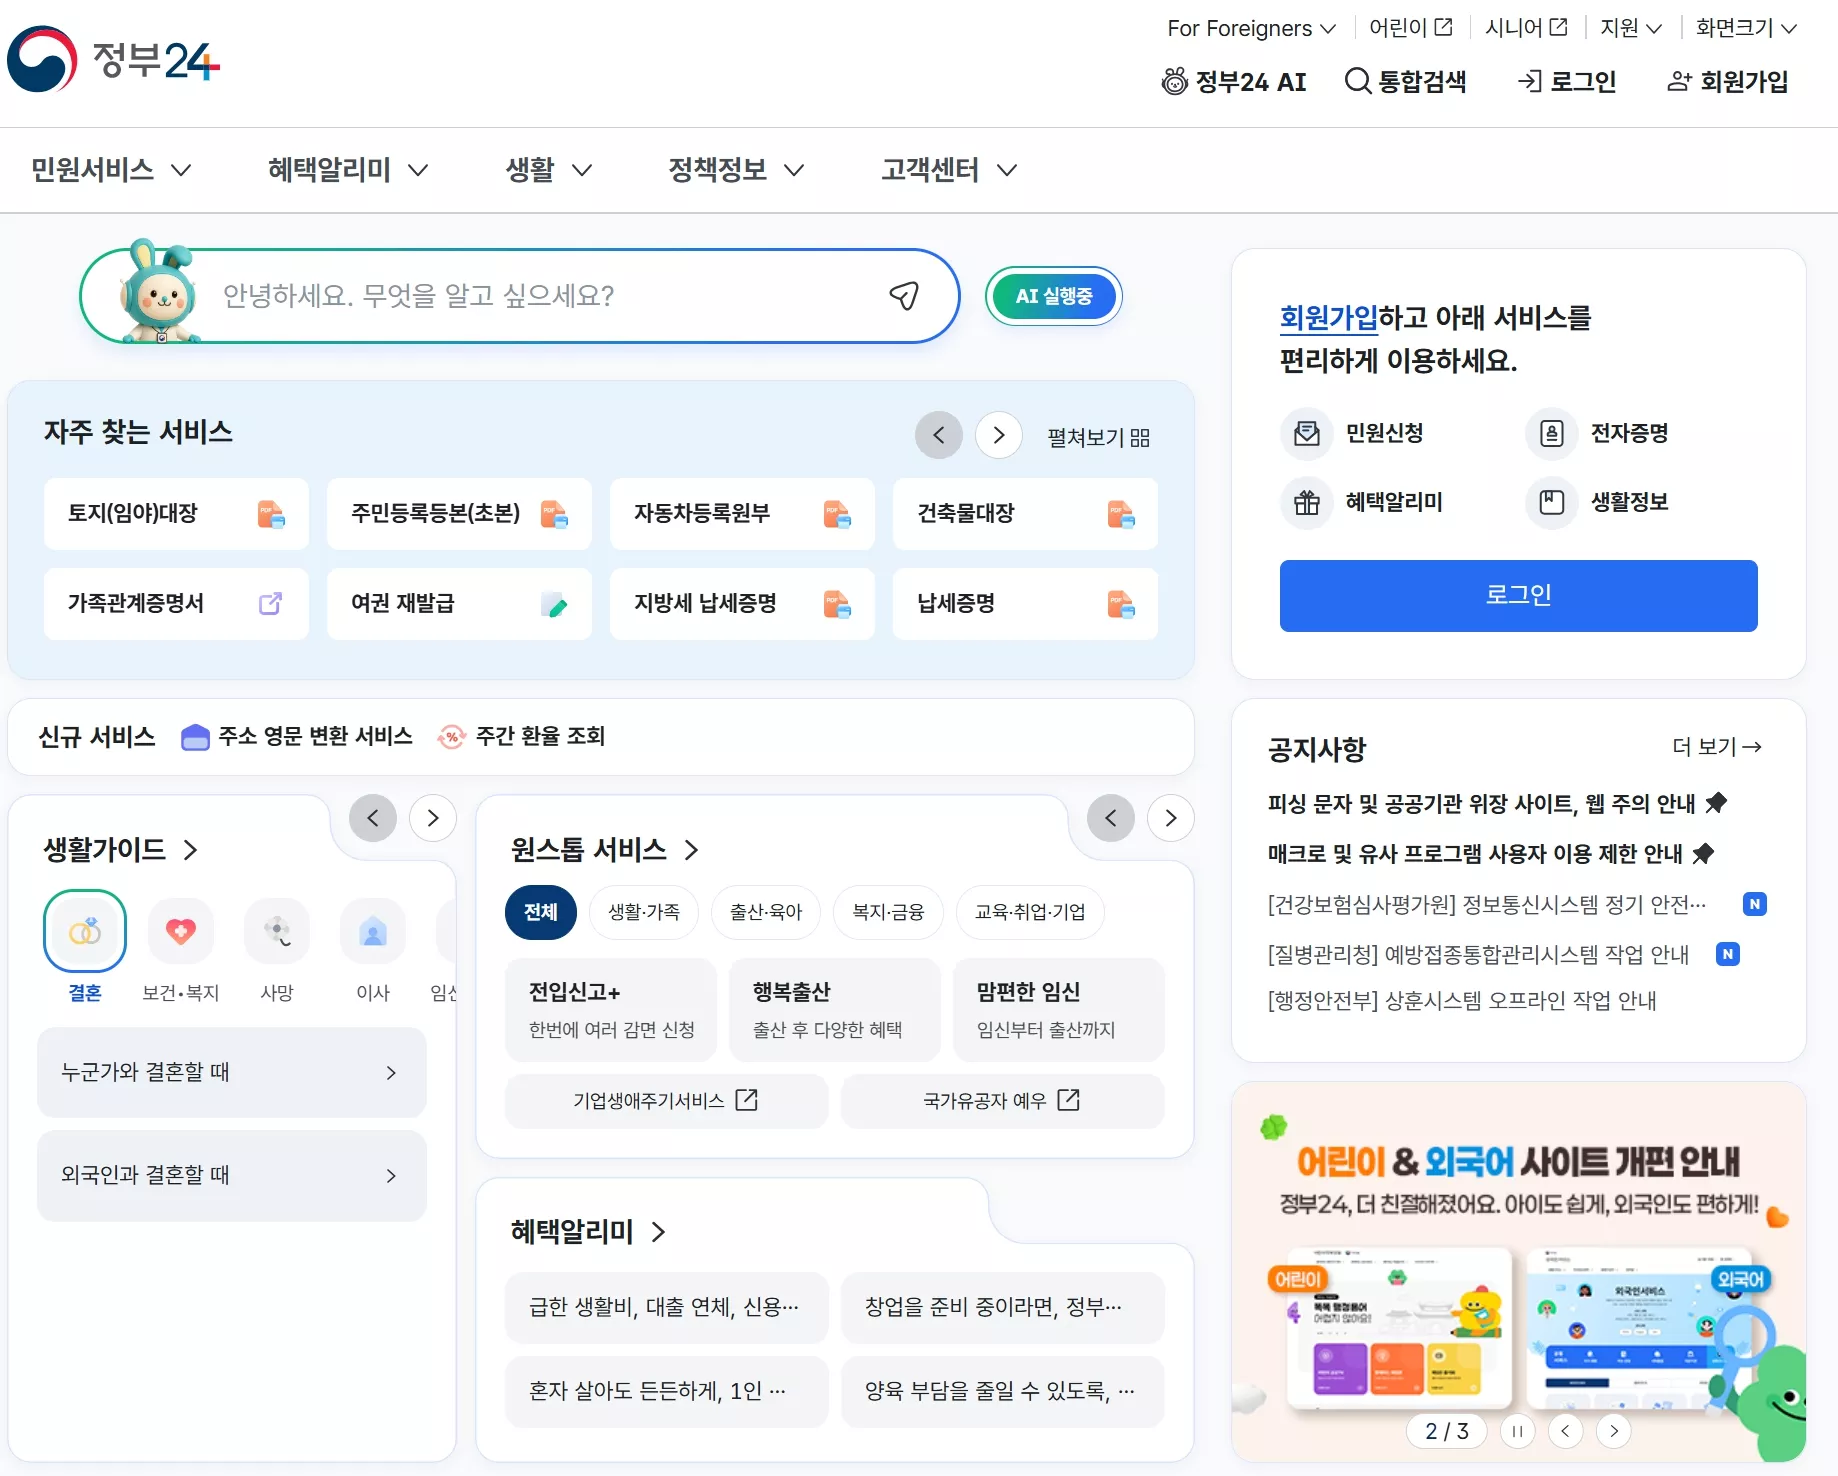Image resolution: width=1838 pixels, height=1476 pixels.
Task: Pause the bottom banner carousel
Action: pos(1517,1431)
